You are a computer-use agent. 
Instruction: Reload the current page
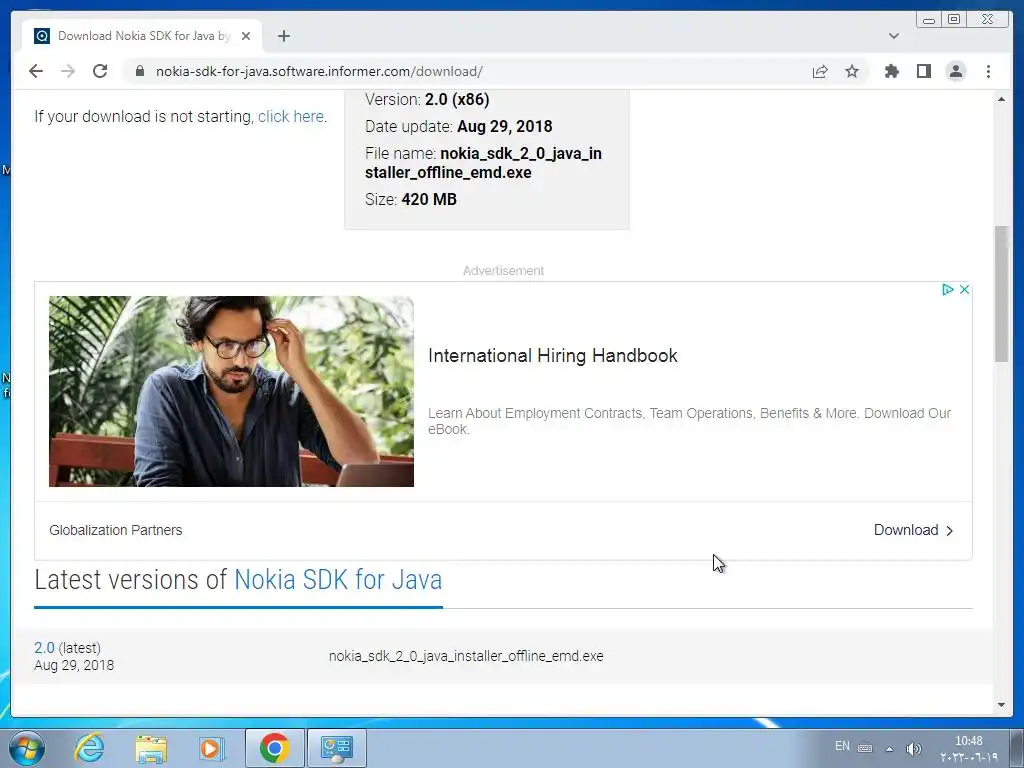(x=100, y=71)
